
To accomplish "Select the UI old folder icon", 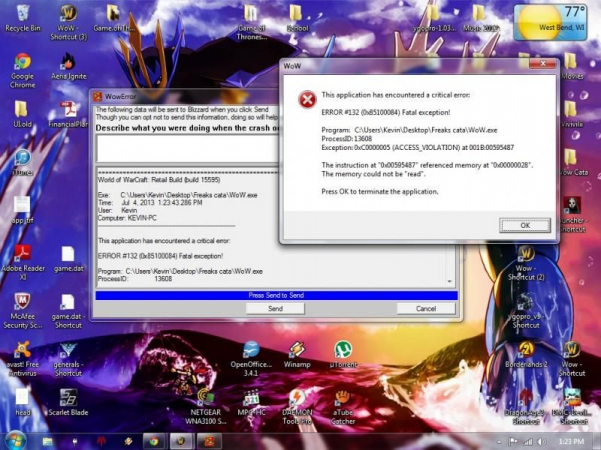I will coord(22,114).
